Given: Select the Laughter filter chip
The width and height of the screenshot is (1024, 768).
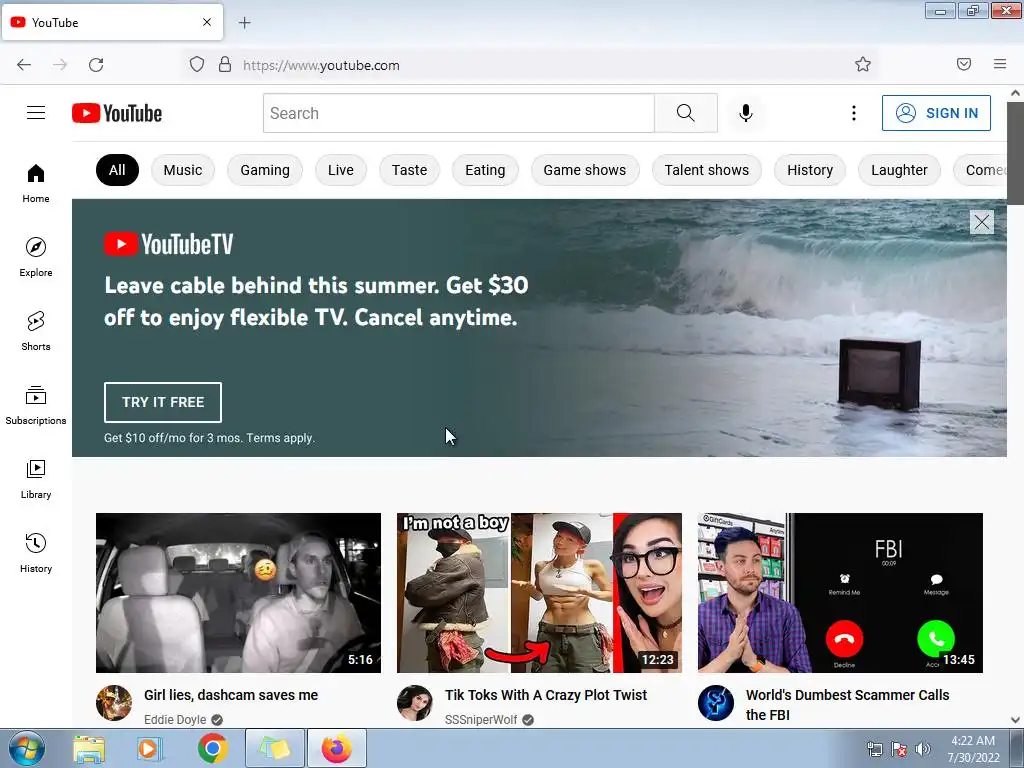Looking at the screenshot, I should tap(899, 170).
